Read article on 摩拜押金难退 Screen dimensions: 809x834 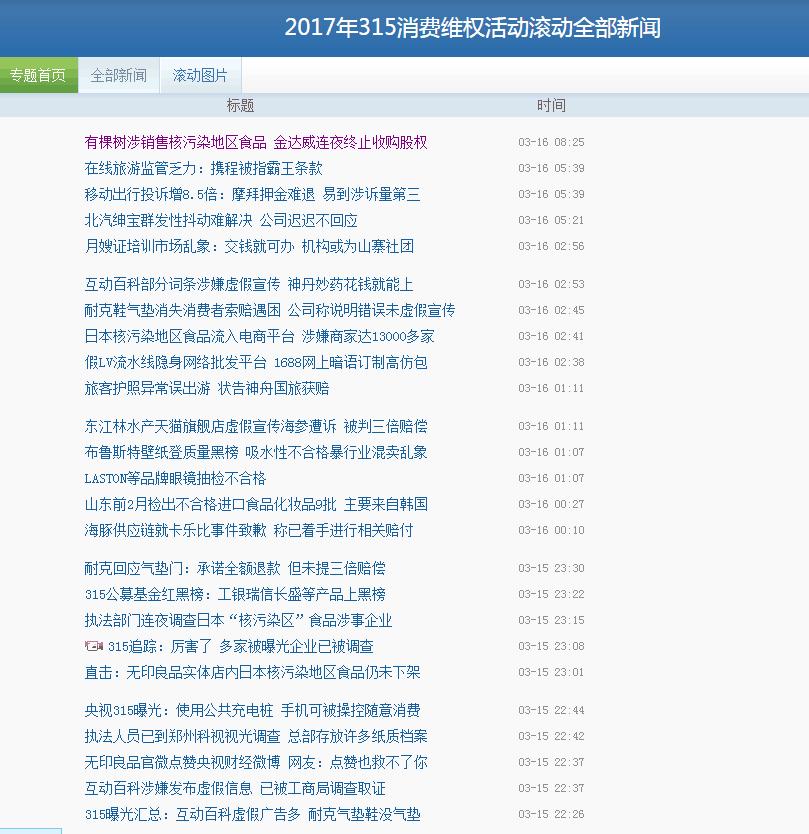tap(244, 194)
